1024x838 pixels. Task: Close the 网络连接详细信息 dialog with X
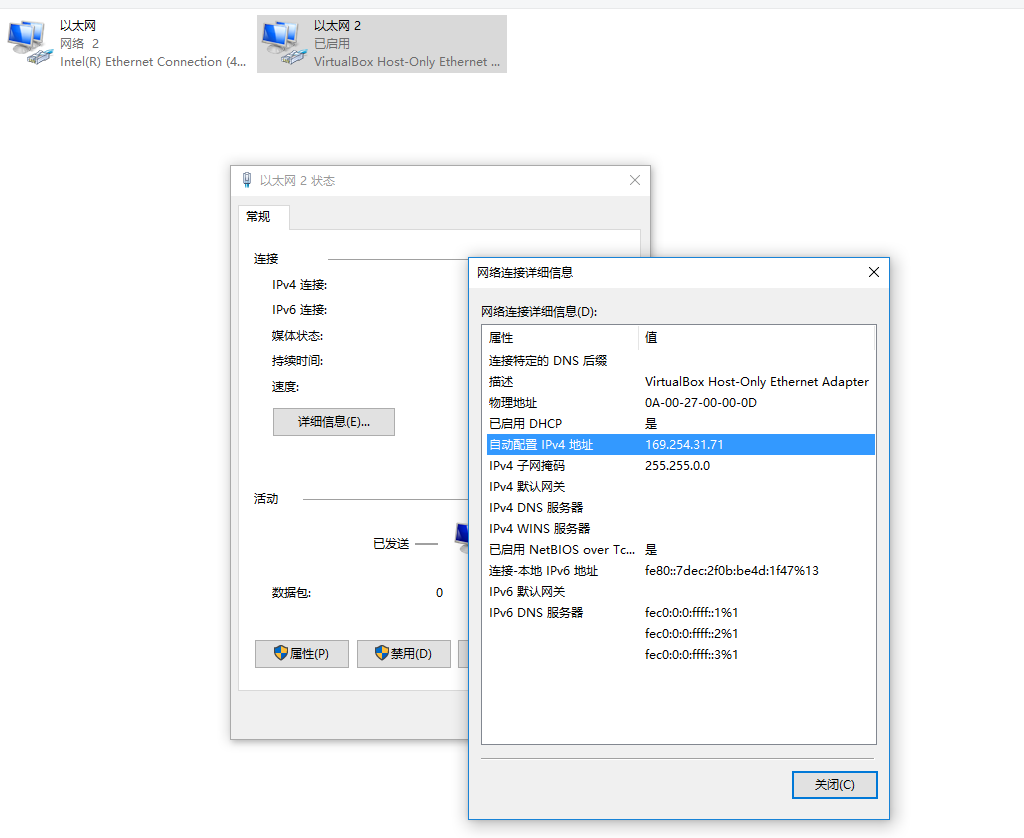pyautogui.click(x=874, y=272)
